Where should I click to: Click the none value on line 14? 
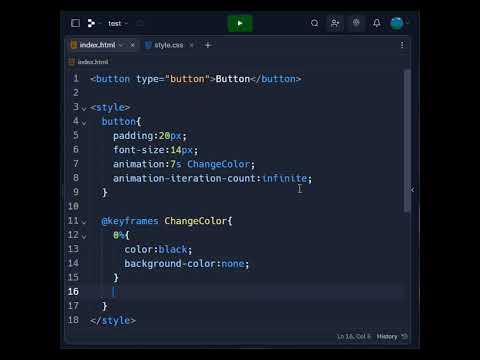(x=233, y=264)
